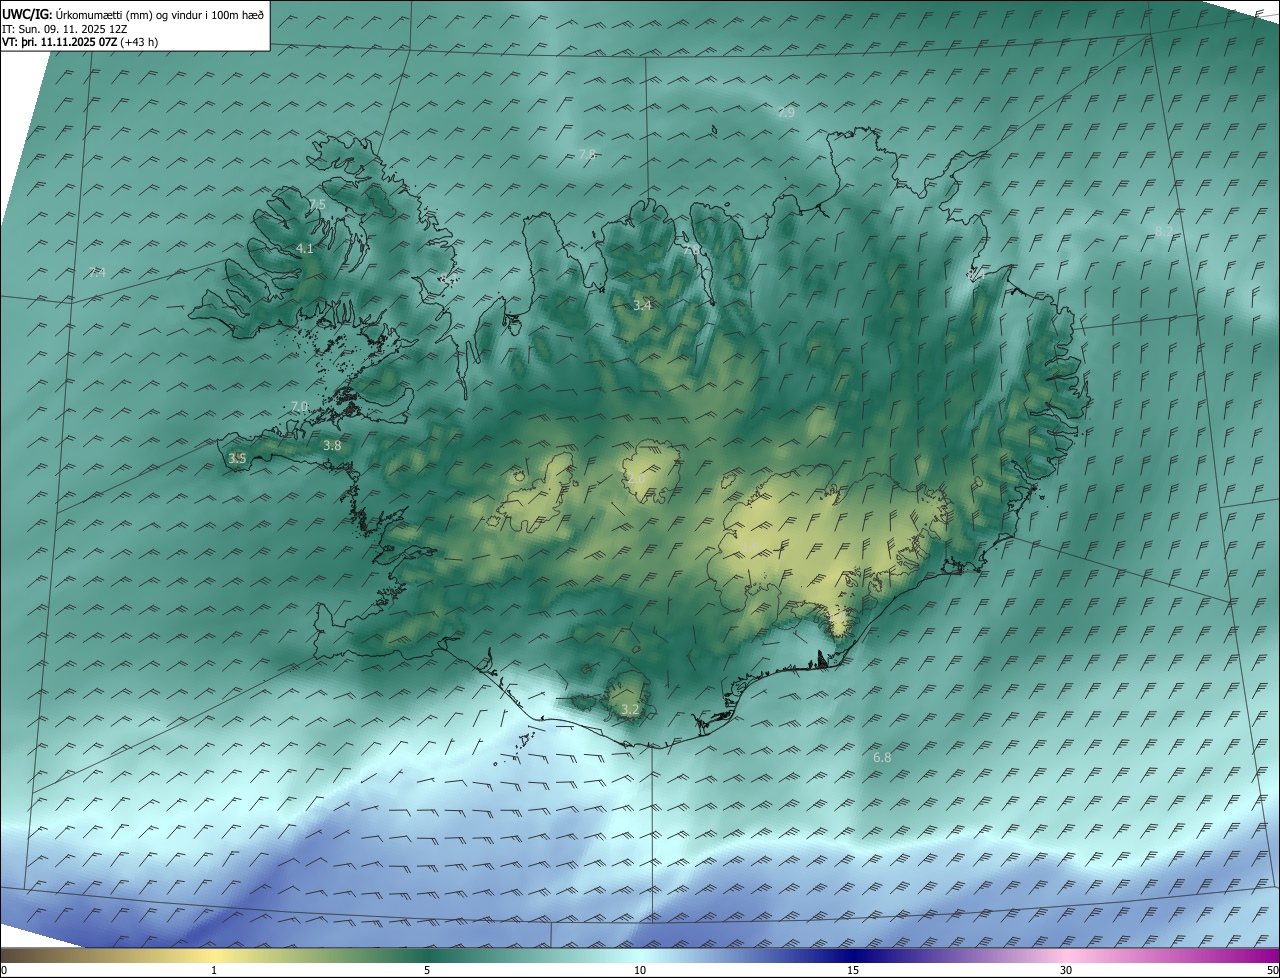Click the 7.9 value north of Iceland
Viewport: 1280px width, 978px height.
pos(786,113)
